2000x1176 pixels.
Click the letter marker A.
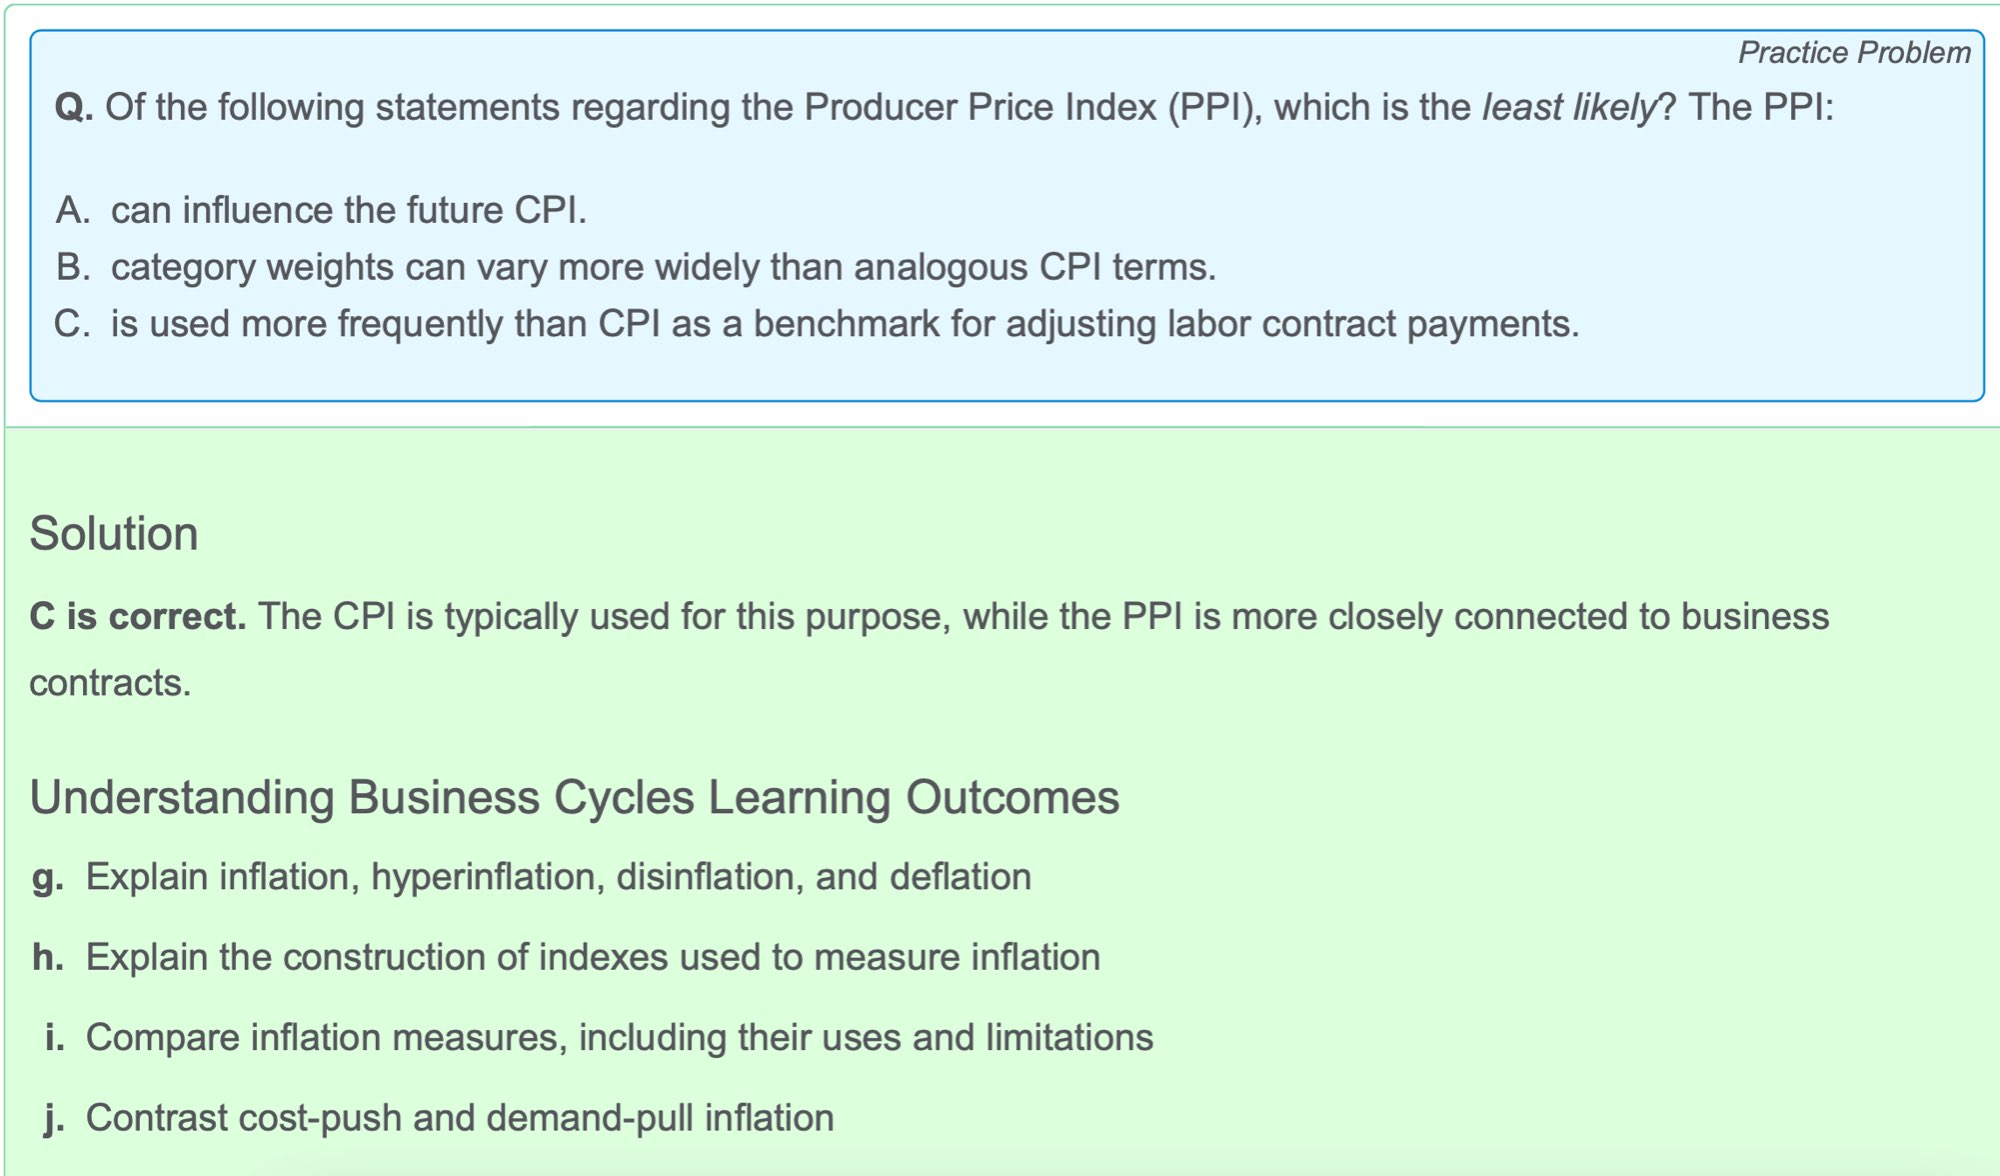pyautogui.click(x=72, y=210)
